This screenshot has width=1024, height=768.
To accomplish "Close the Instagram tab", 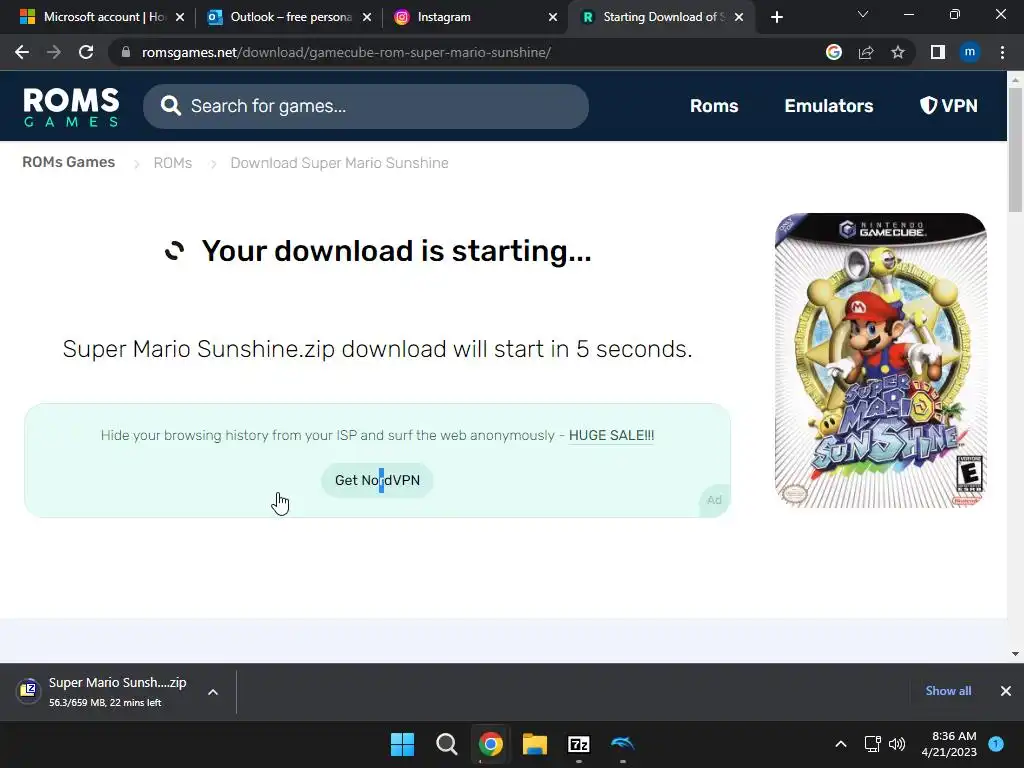I will point(552,17).
